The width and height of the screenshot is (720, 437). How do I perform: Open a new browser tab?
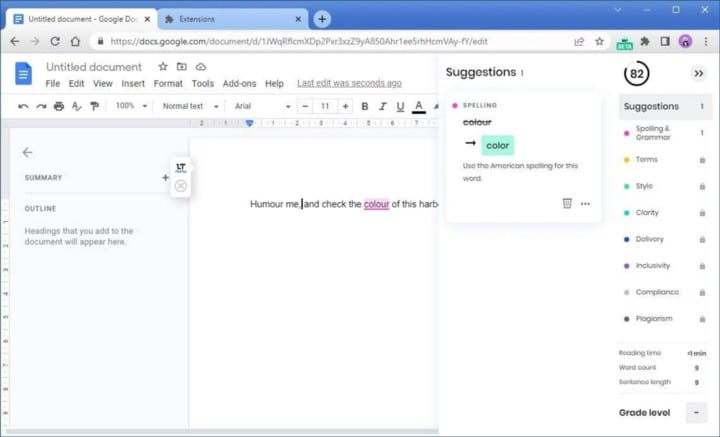click(322, 19)
